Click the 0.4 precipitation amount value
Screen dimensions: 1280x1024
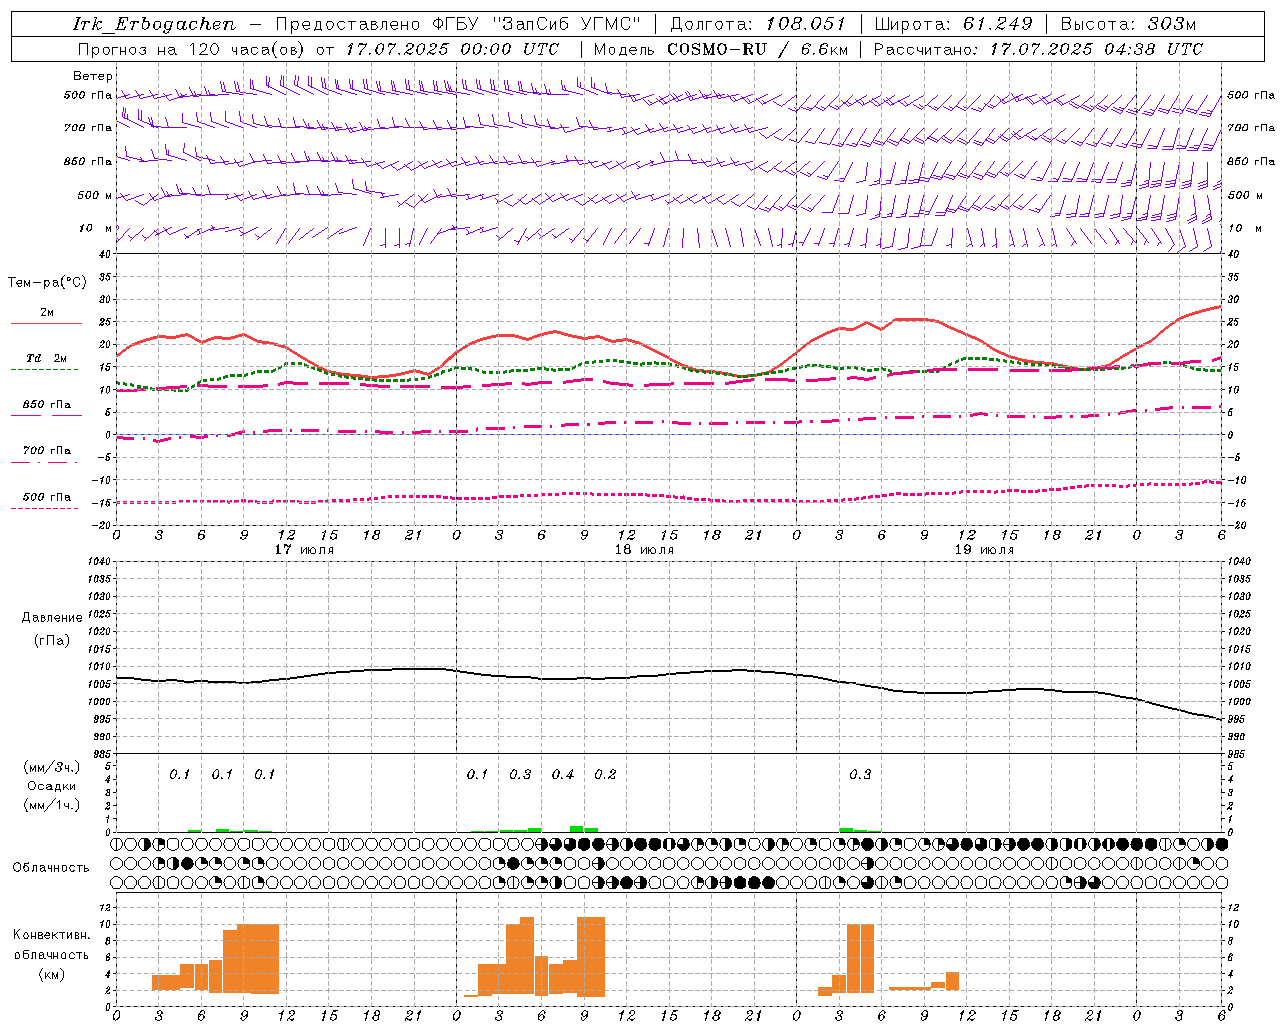563,775
